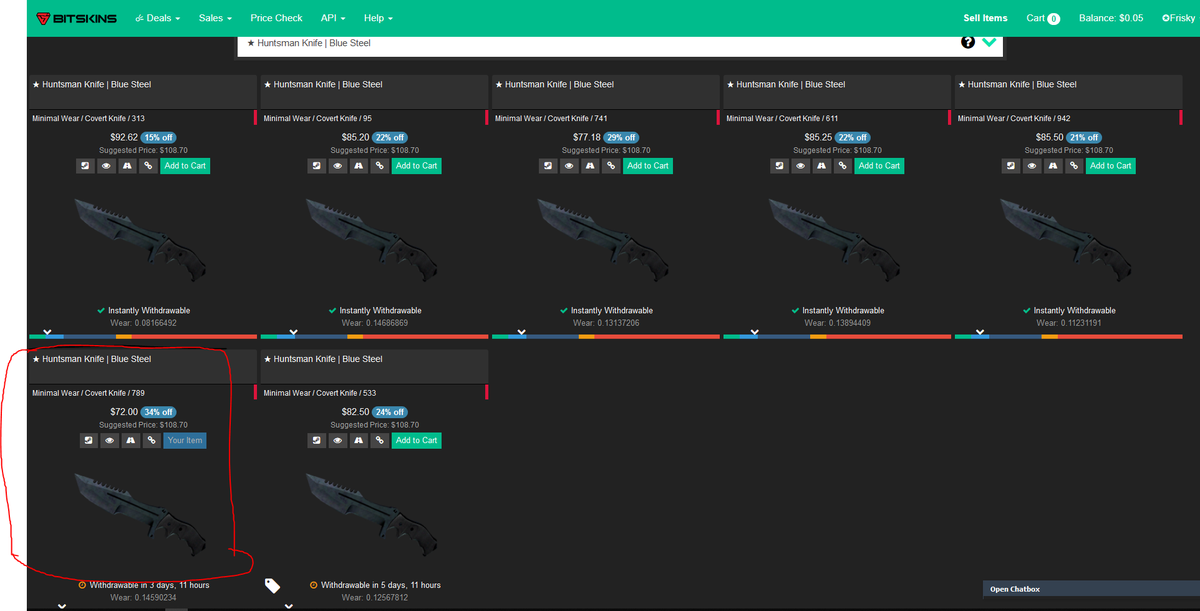The width and height of the screenshot is (1200, 611).
Task: Open Steam icon on the $72.00 listing
Action: [87, 440]
